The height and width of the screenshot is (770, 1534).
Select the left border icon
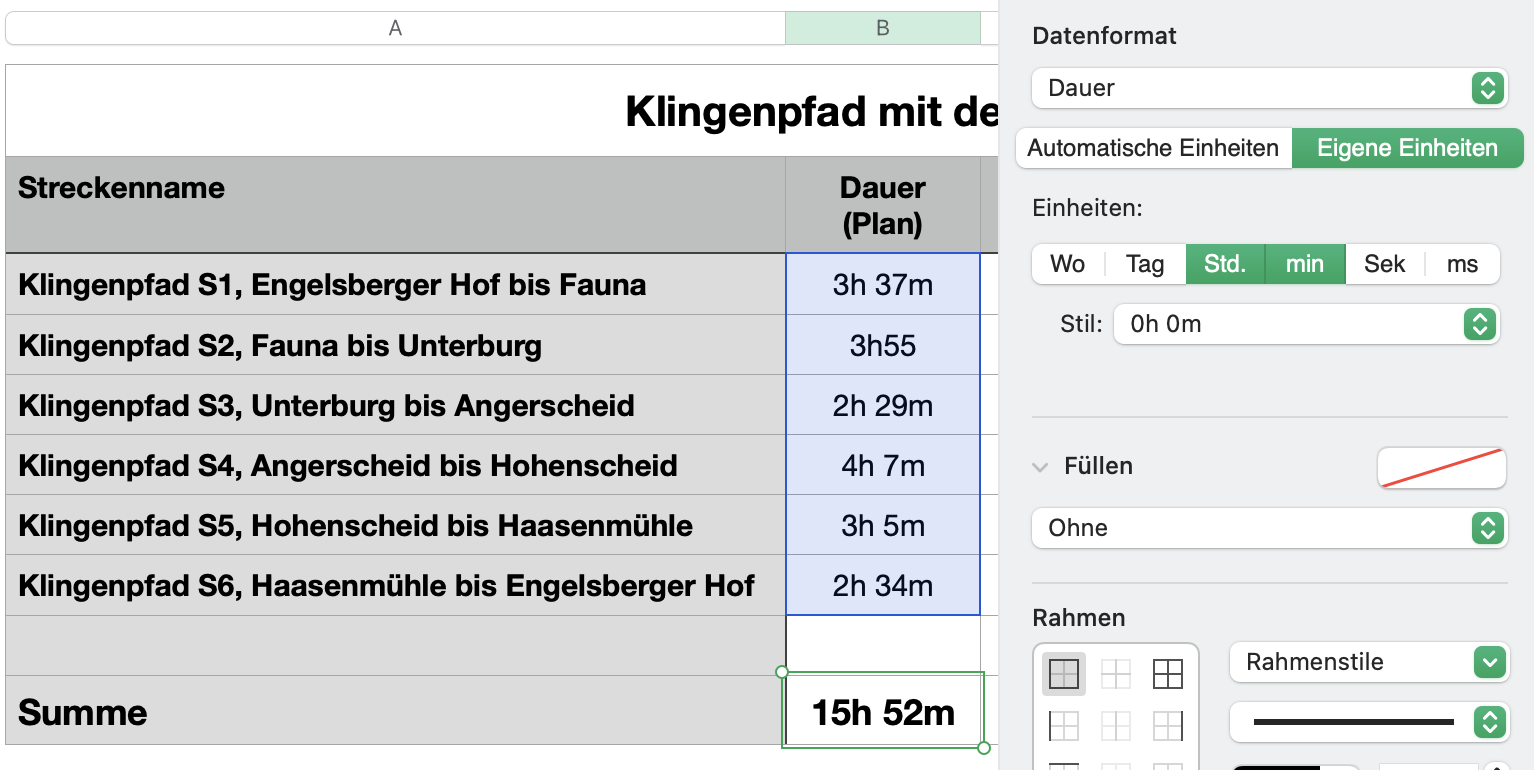[1064, 725]
